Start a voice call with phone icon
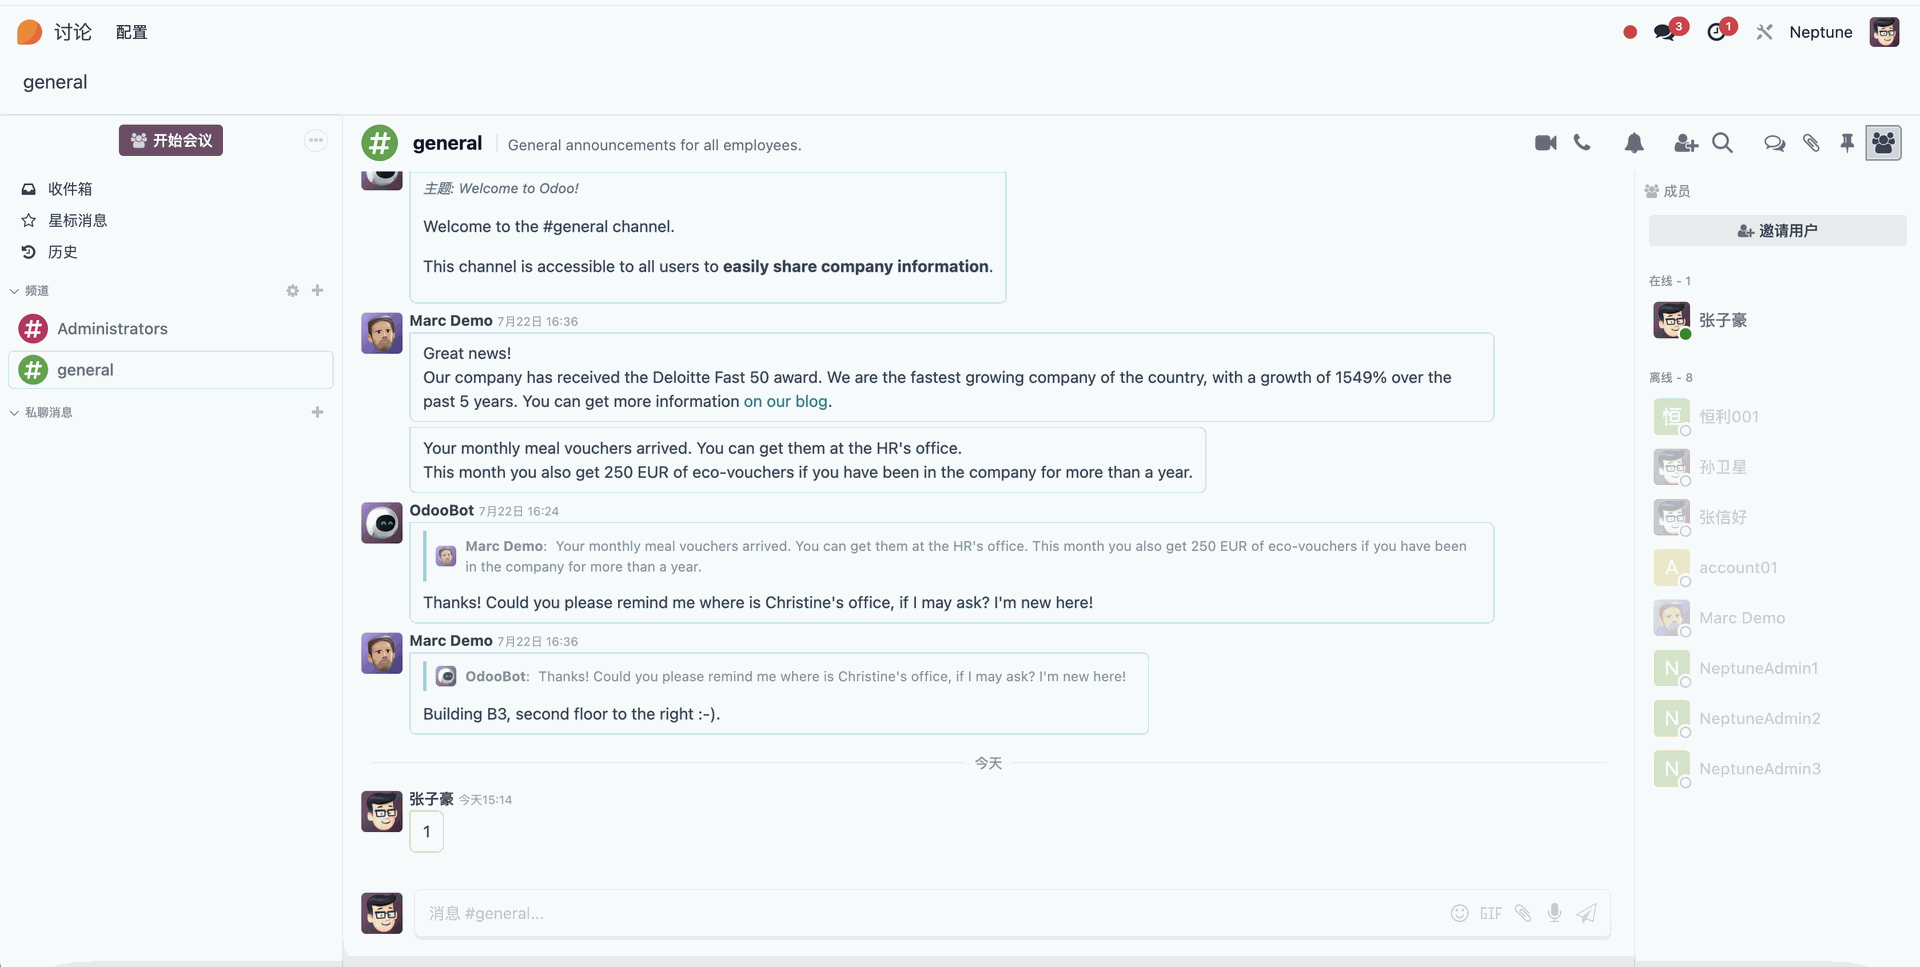This screenshot has width=1920, height=967. coord(1582,143)
